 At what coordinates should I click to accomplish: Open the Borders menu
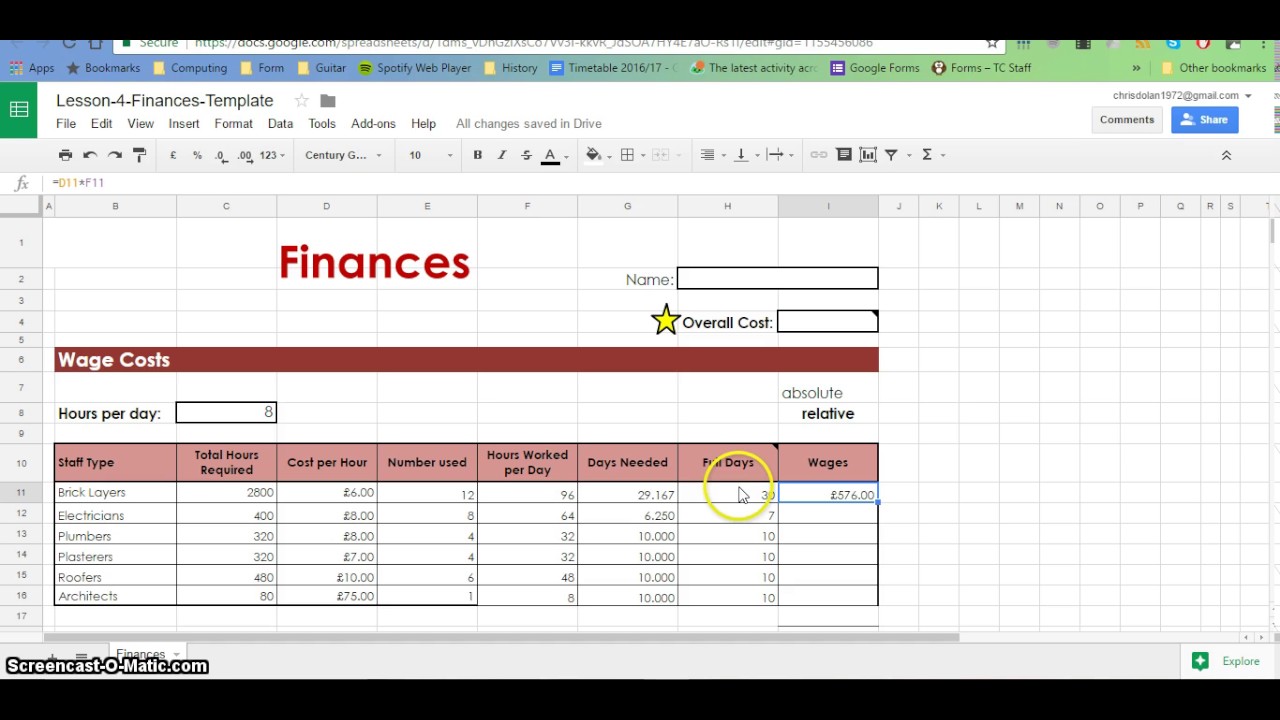click(x=627, y=155)
